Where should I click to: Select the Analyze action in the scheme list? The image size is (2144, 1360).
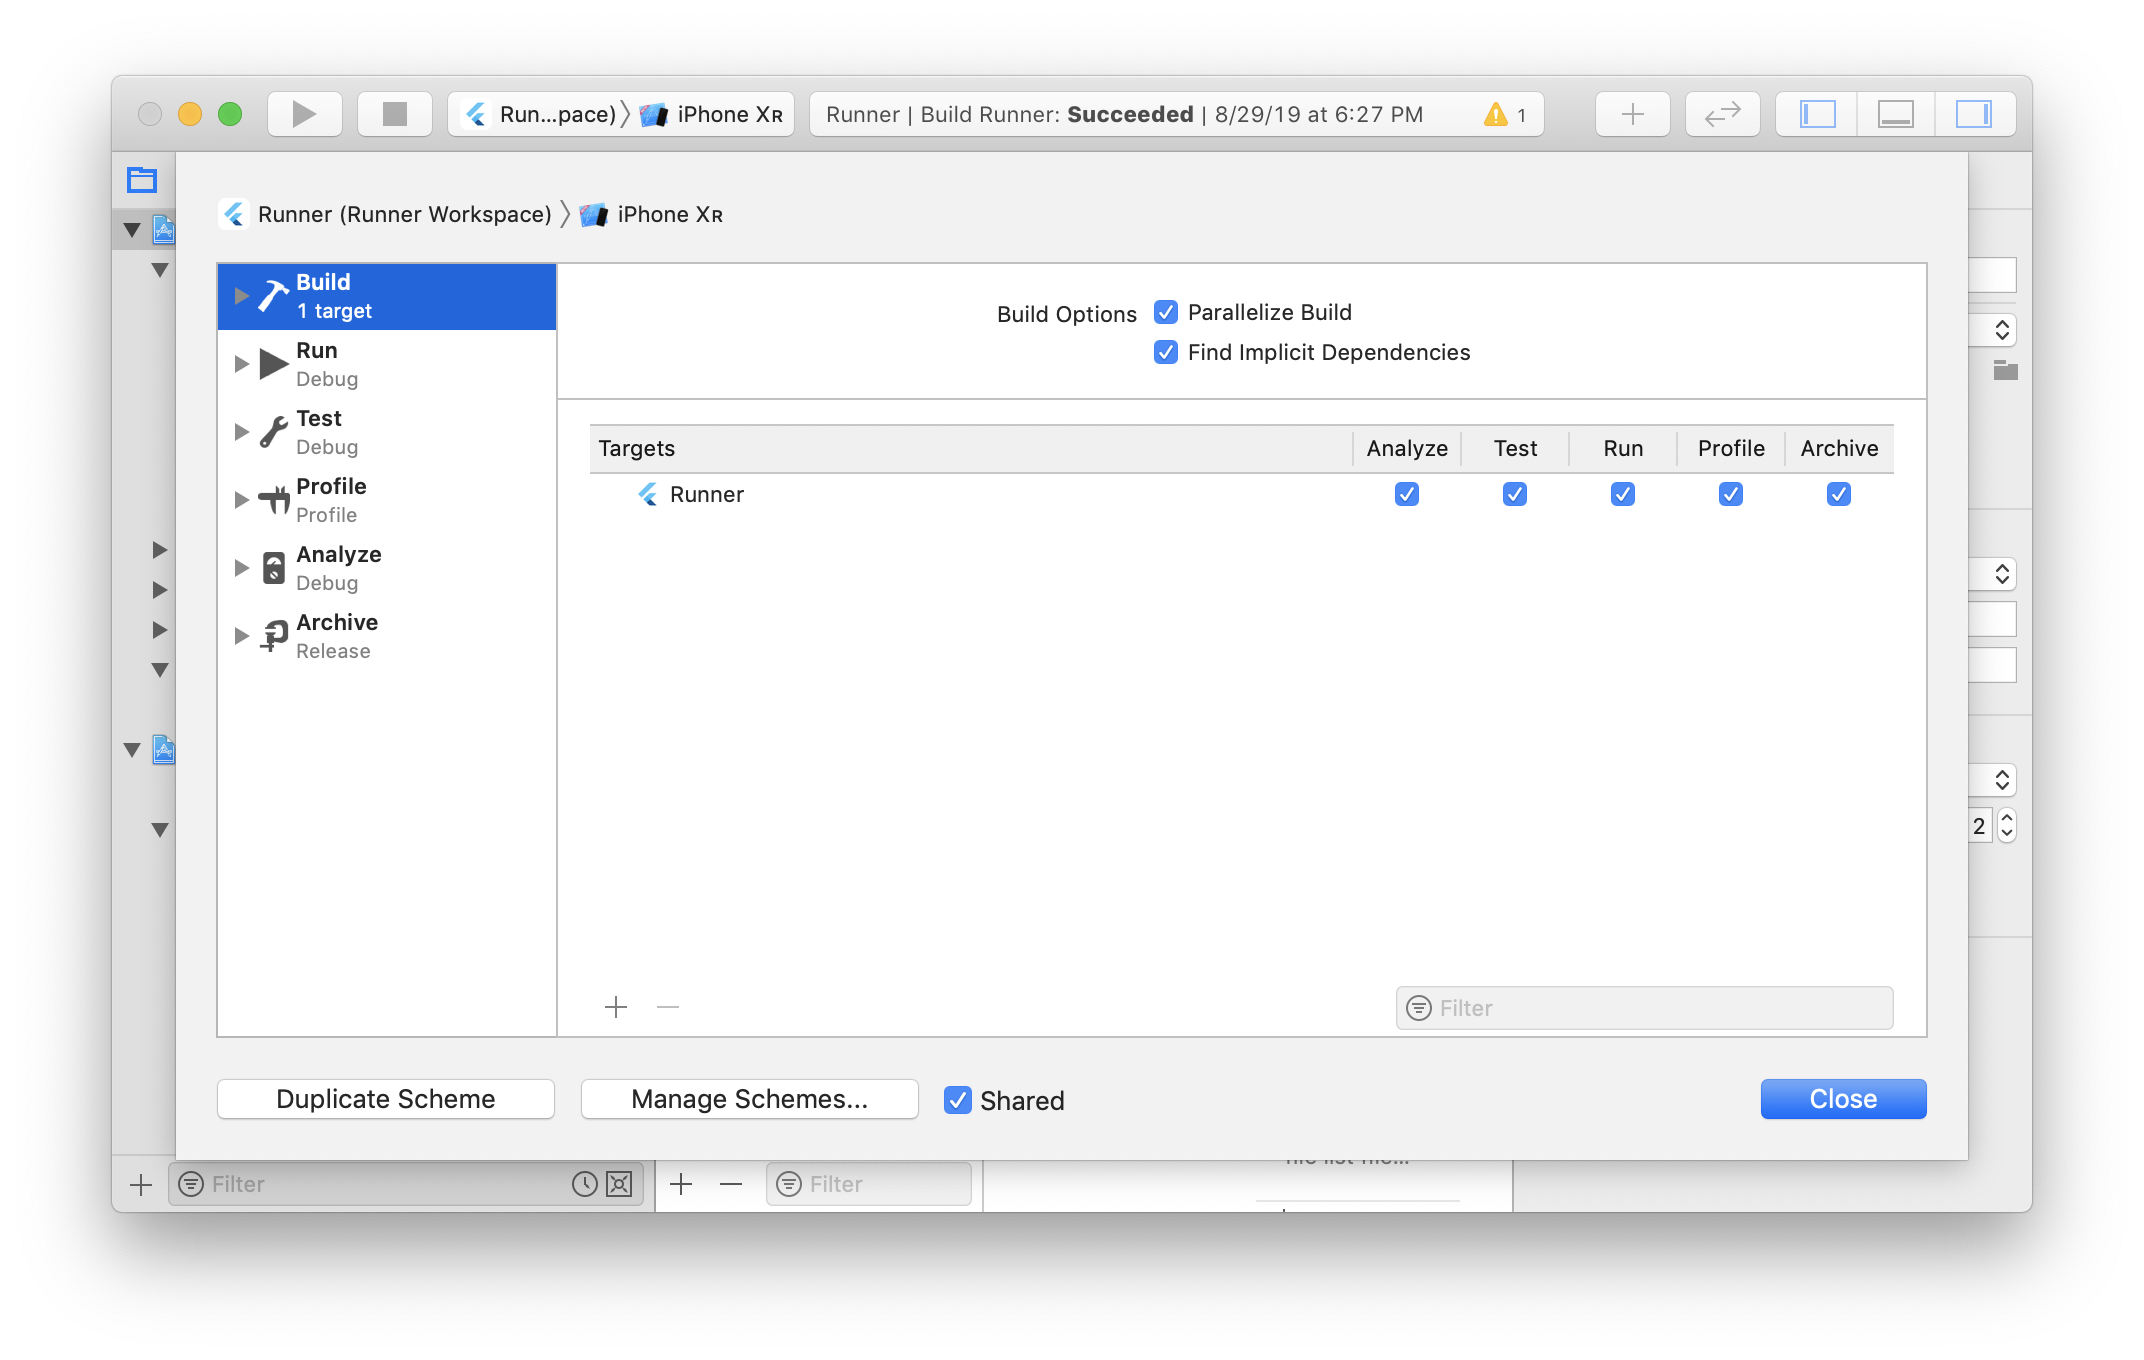pos(273,567)
